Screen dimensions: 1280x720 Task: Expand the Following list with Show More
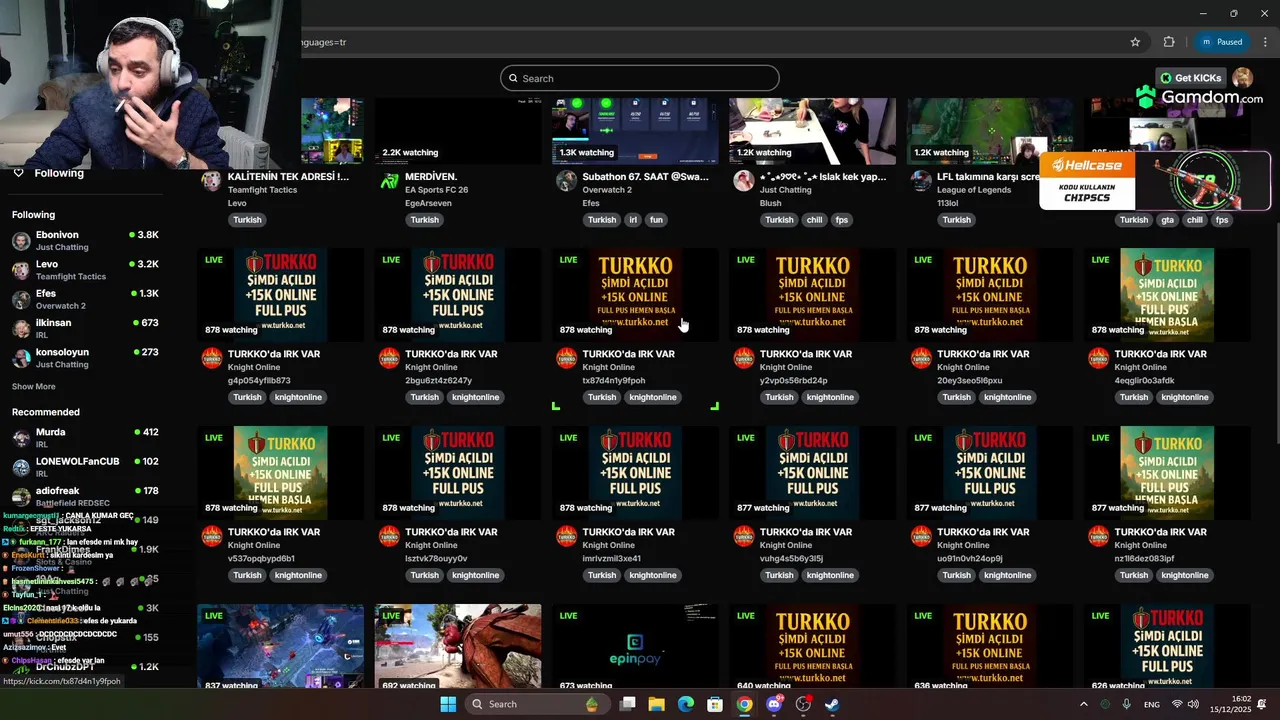coord(34,386)
